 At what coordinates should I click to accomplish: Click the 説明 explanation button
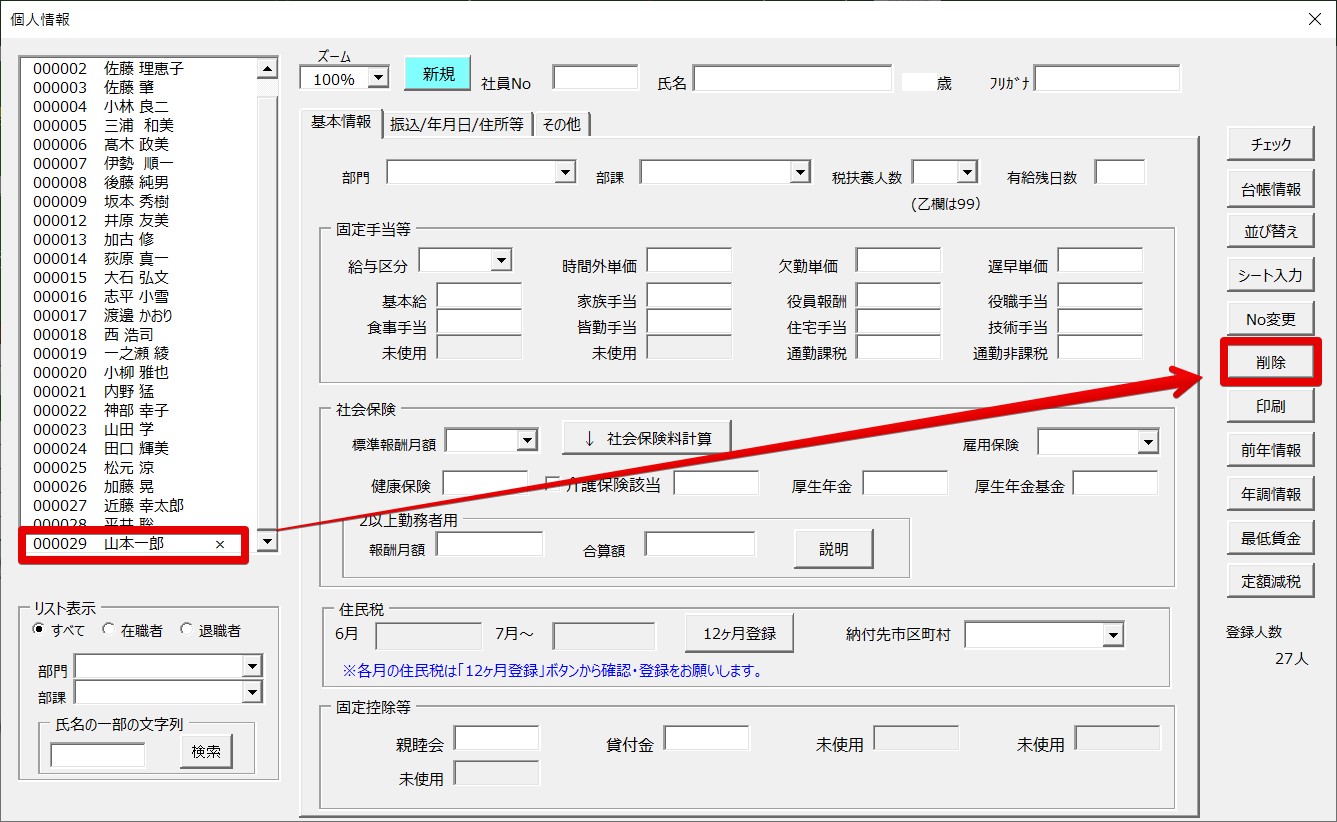834,549
